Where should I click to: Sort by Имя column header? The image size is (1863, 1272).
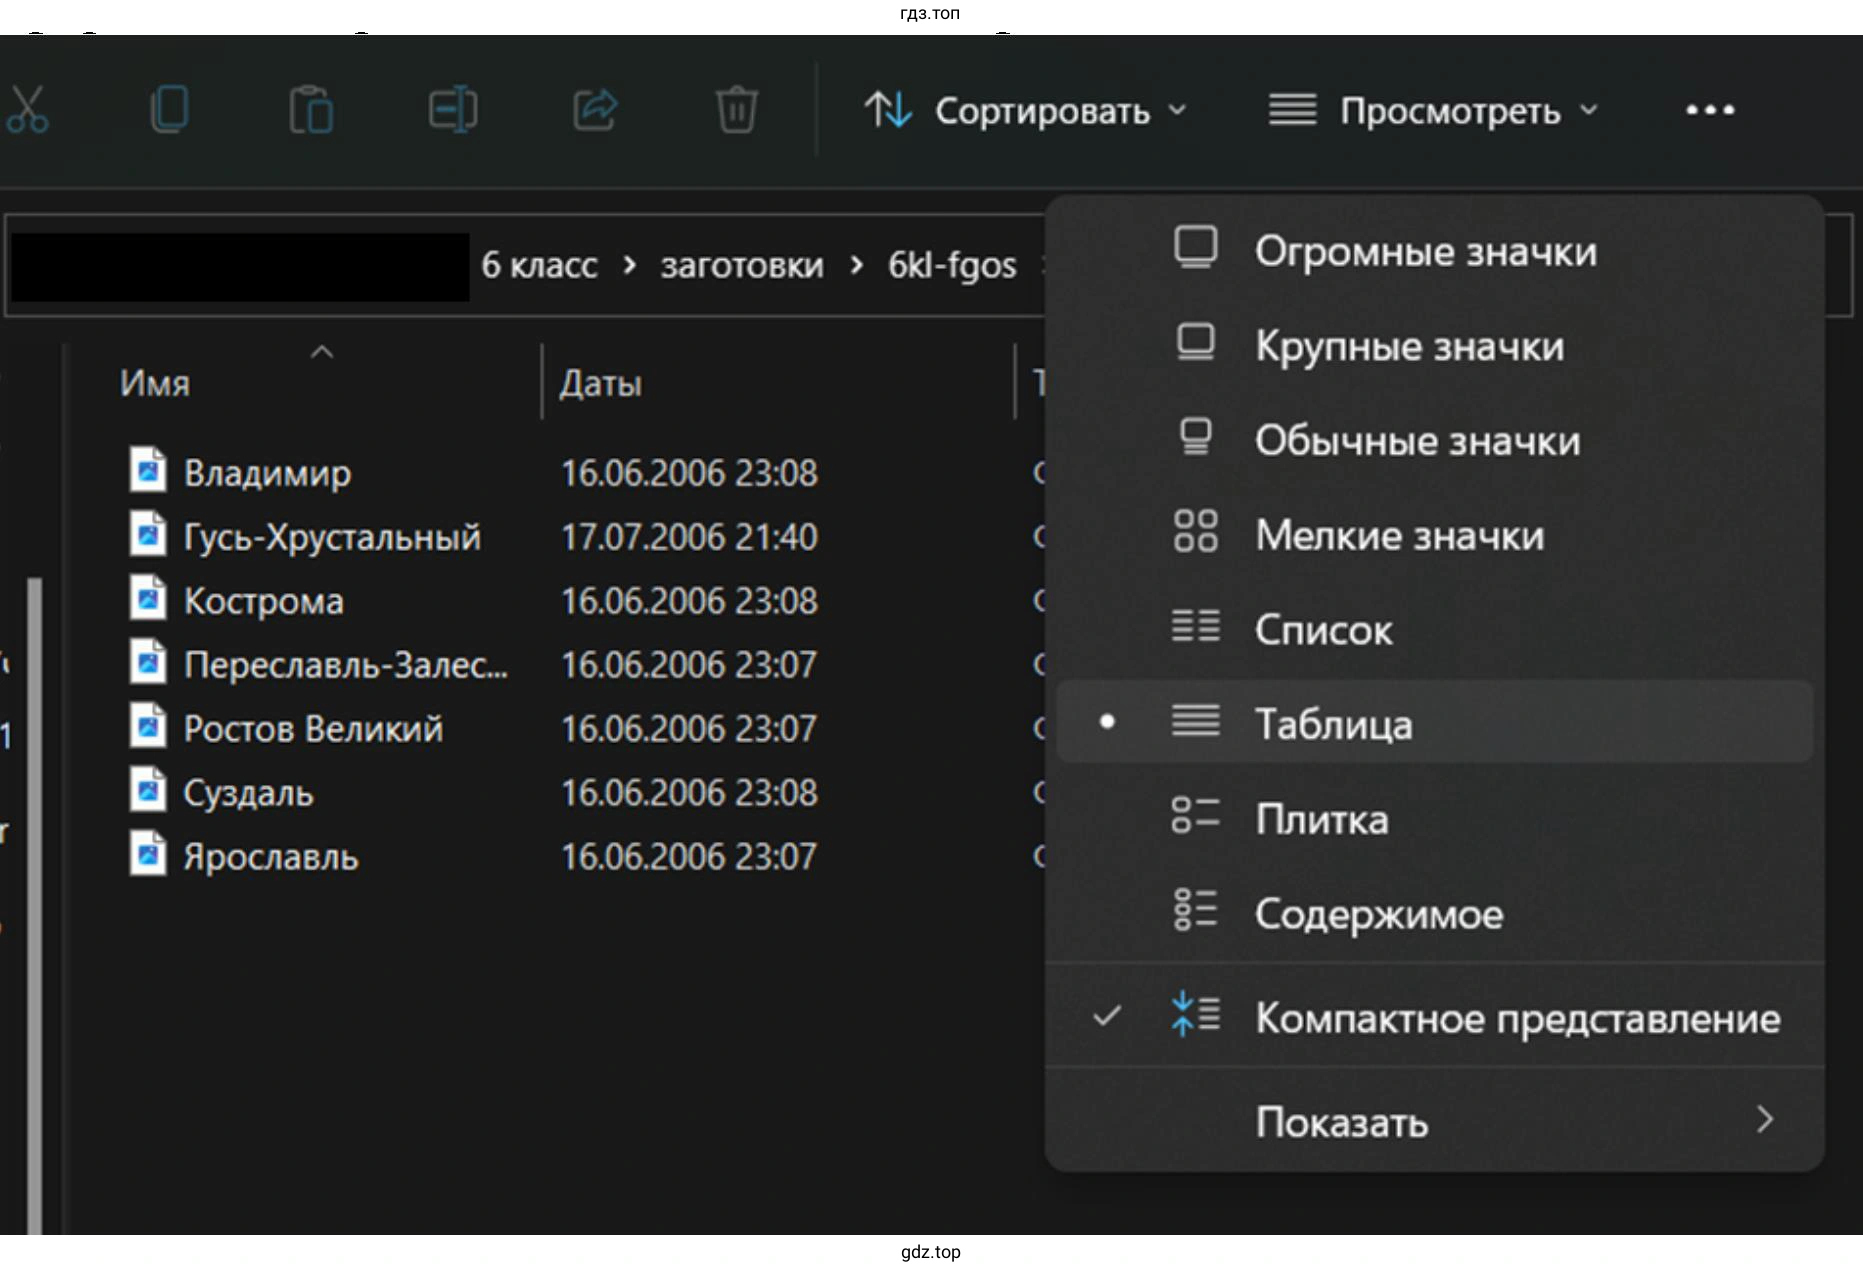click(x=155, y=383)
